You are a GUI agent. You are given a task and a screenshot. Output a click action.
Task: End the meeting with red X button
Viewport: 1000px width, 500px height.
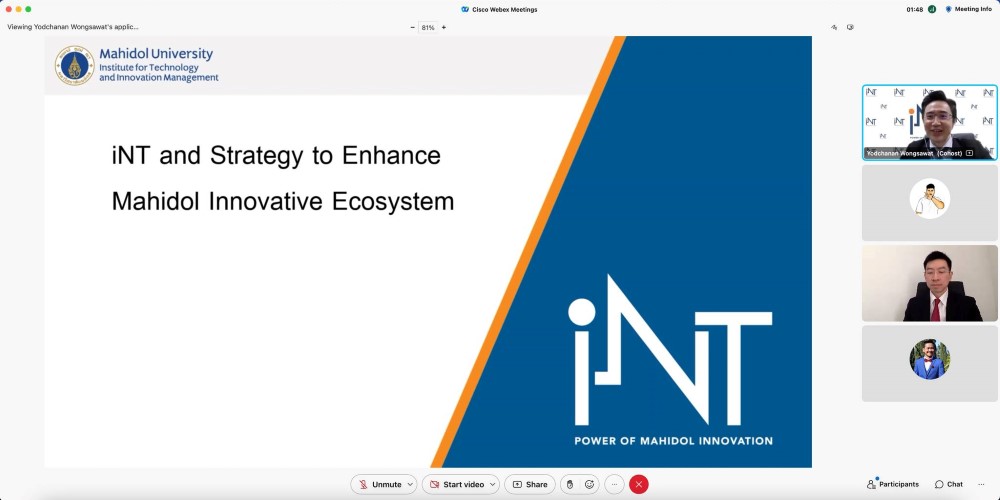639,484
